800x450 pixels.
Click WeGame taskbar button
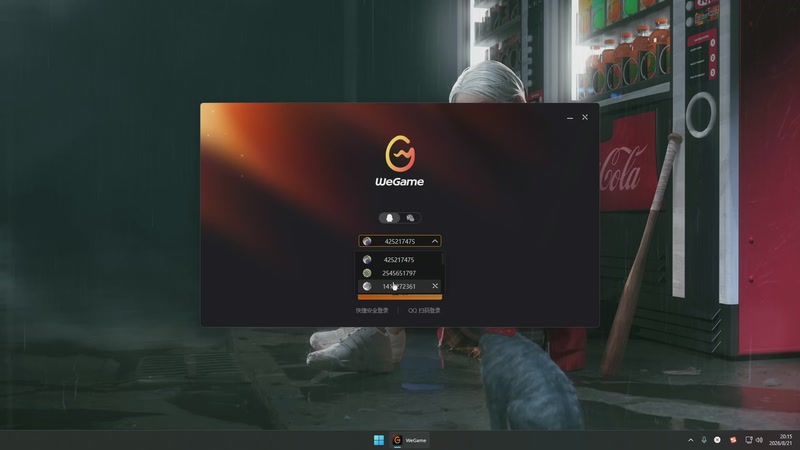(x=409, y=440)
